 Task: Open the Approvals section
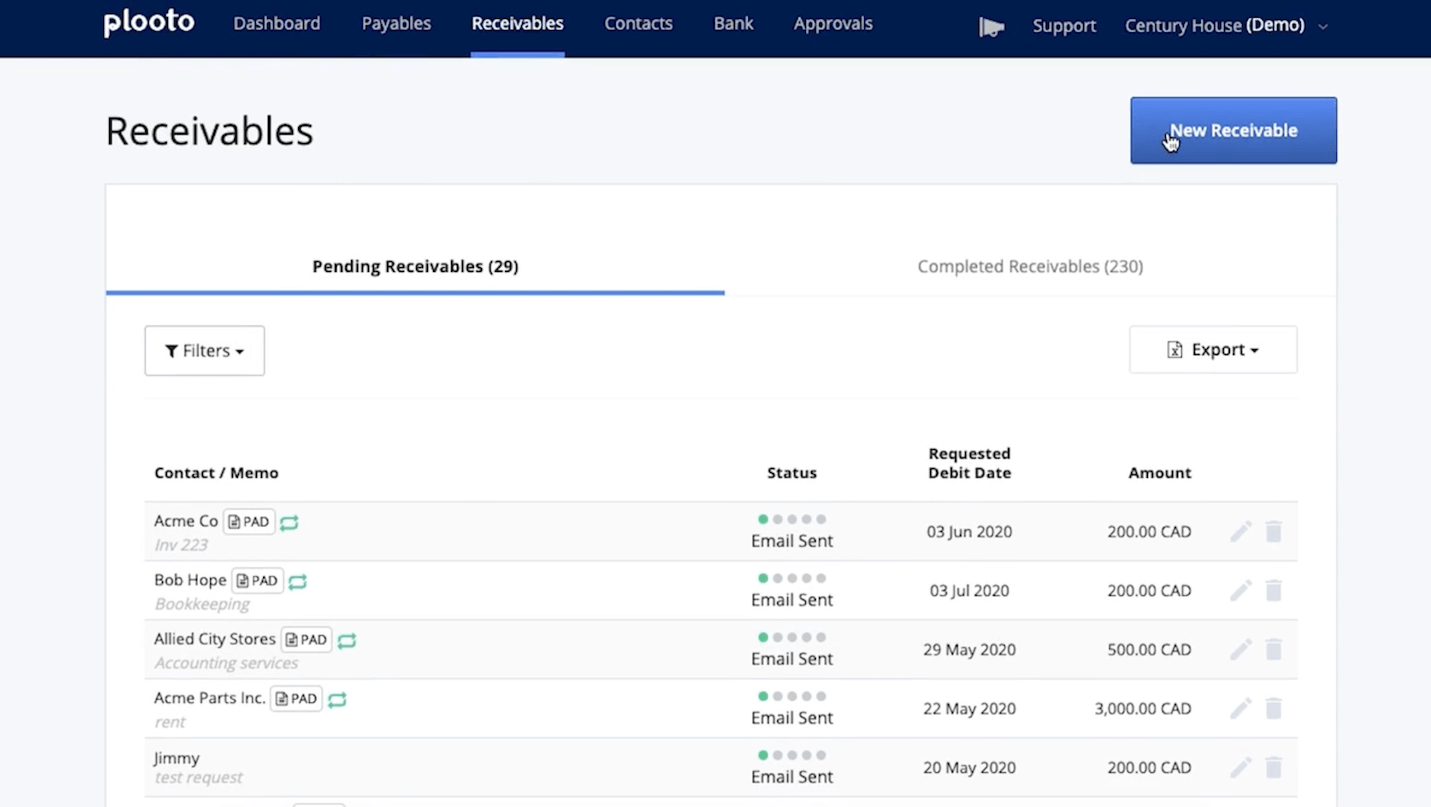(833, 23)
